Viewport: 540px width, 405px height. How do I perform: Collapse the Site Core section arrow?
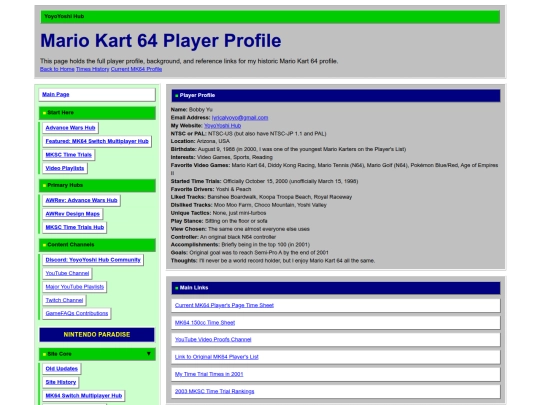pos(148,354)
